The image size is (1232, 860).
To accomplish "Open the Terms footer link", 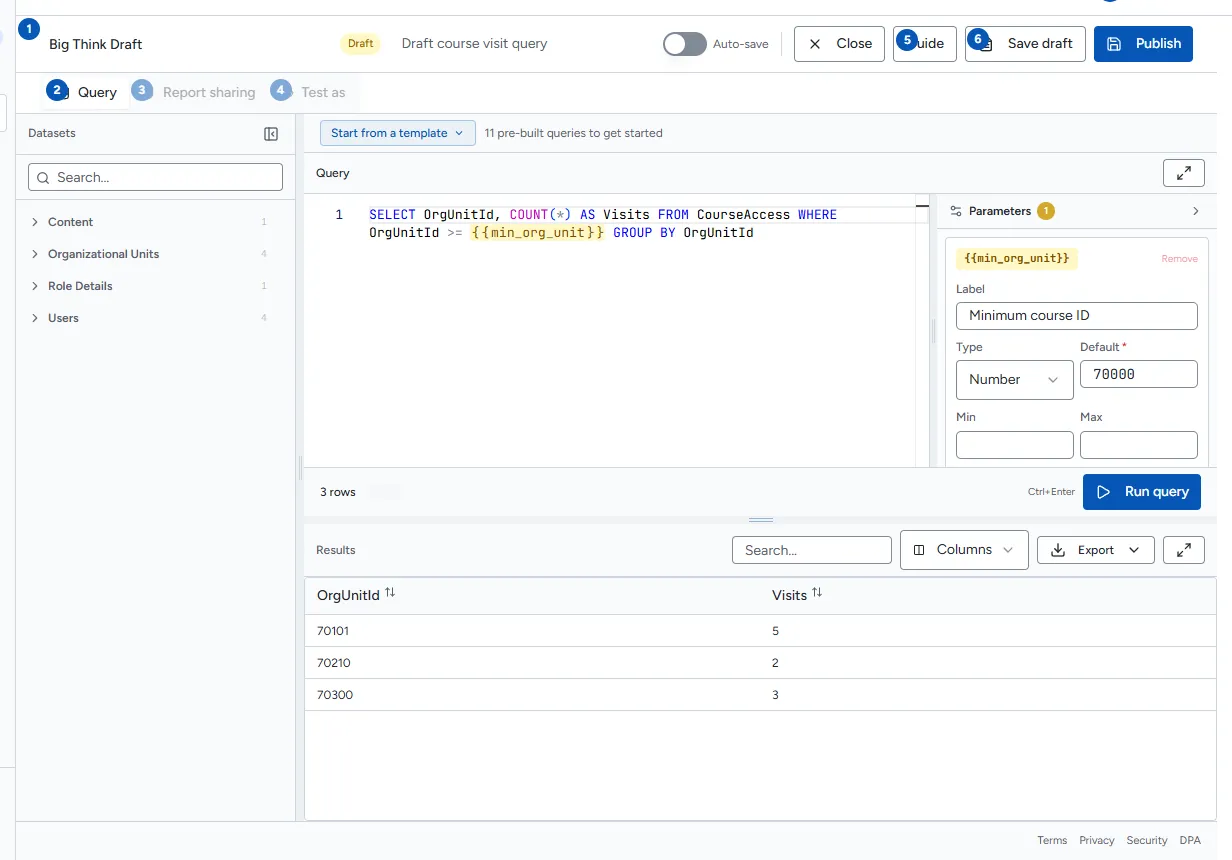I will (x=1052, y=841).
